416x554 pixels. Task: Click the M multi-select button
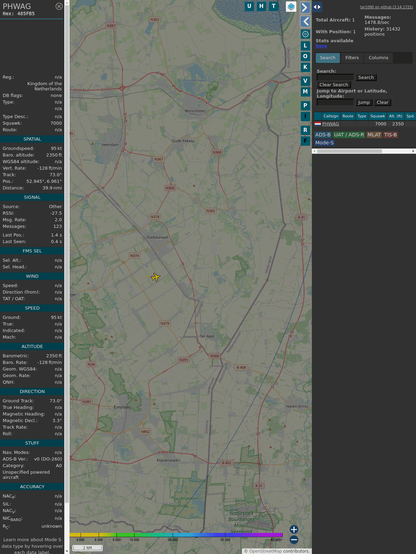point(305,92)
